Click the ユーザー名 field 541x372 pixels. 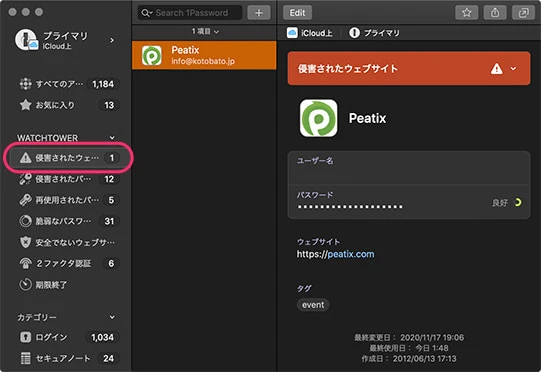[409, 168]
